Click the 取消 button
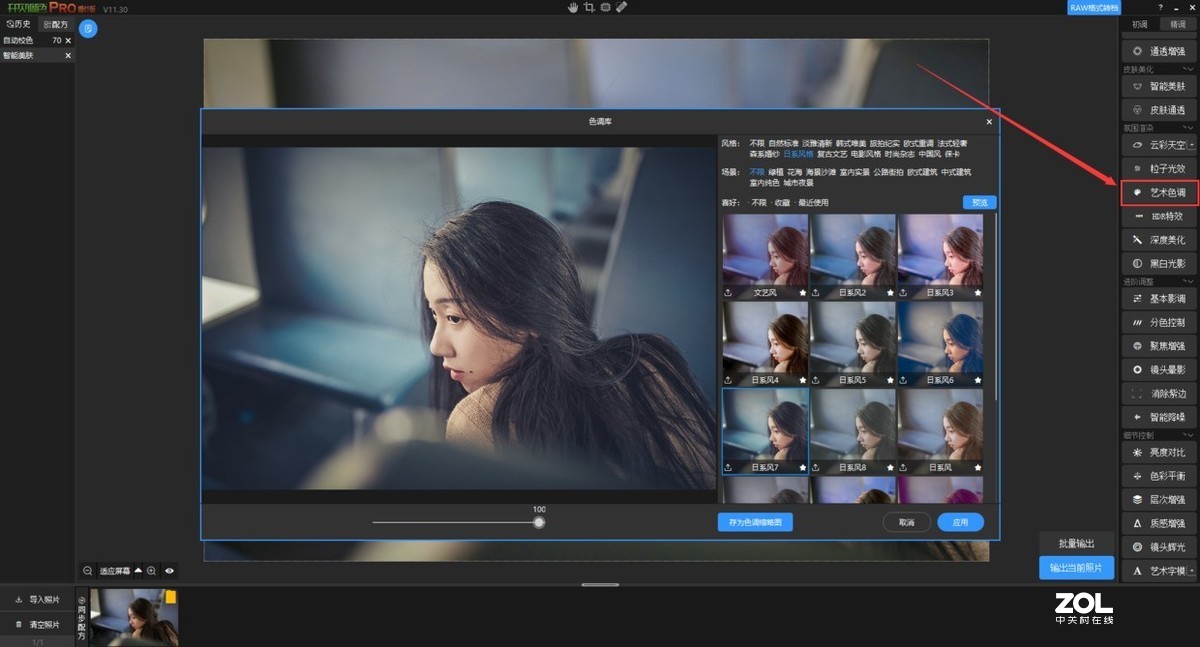The height and width of the screenshot is (647, 1200). [x=906, y=522]
